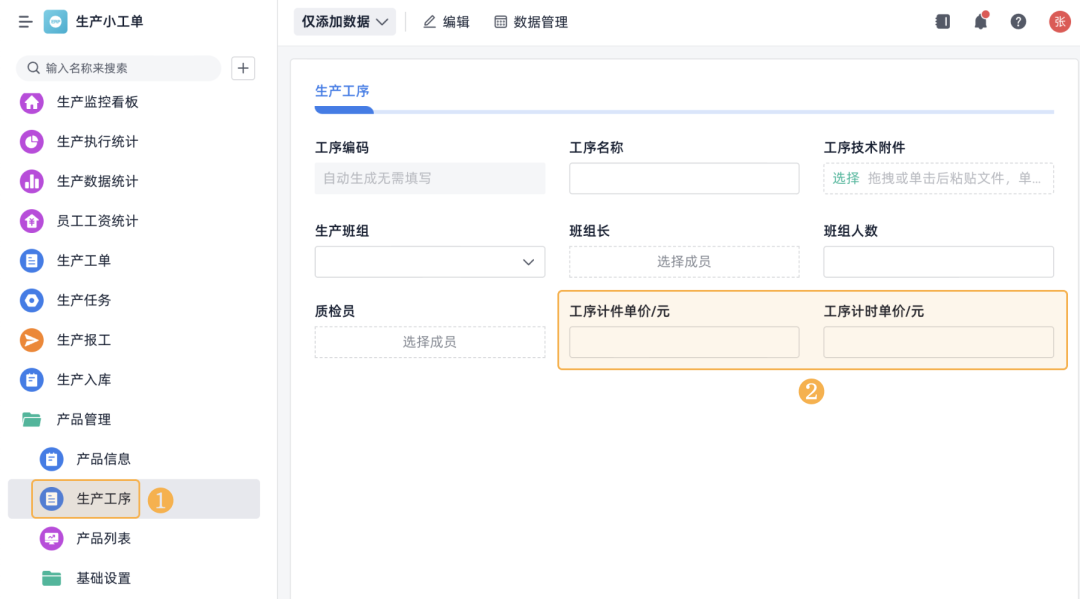The width and height of the screenshot is (1080, 599).
Task: Open 生产工单 document icon
Action: click(32, 261)
